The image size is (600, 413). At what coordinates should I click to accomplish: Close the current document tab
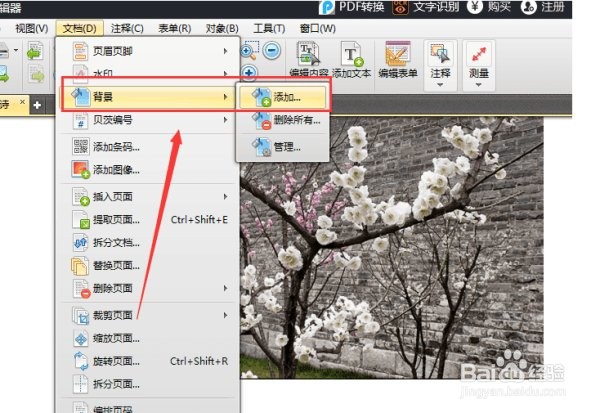click(22, 102)
